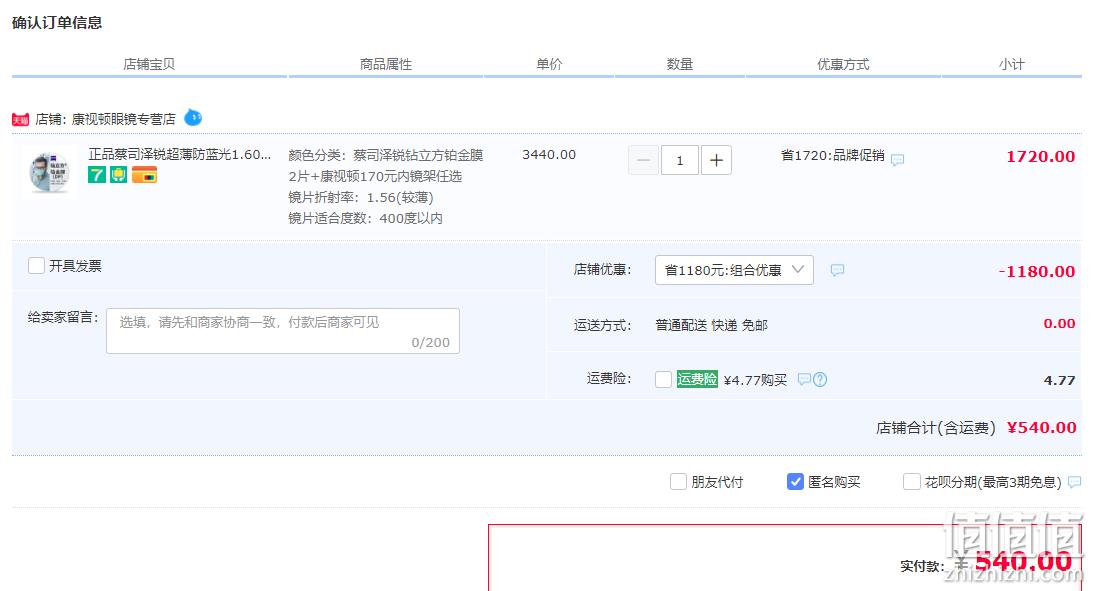Increase quantity with the plus button
The width and height of the screenshot is (1093, 591).
pyautogui.click(x=716, y=160)
